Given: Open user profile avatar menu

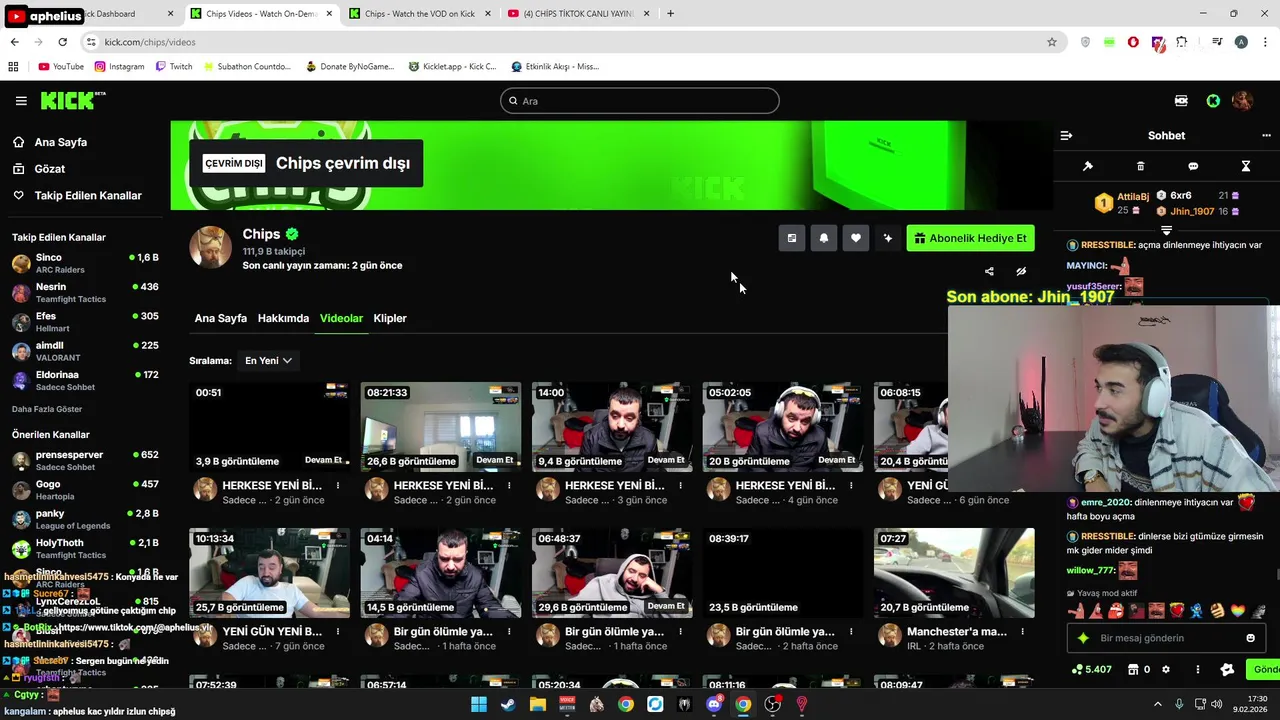Looking at the screenshot, I should pos(1242,101).
